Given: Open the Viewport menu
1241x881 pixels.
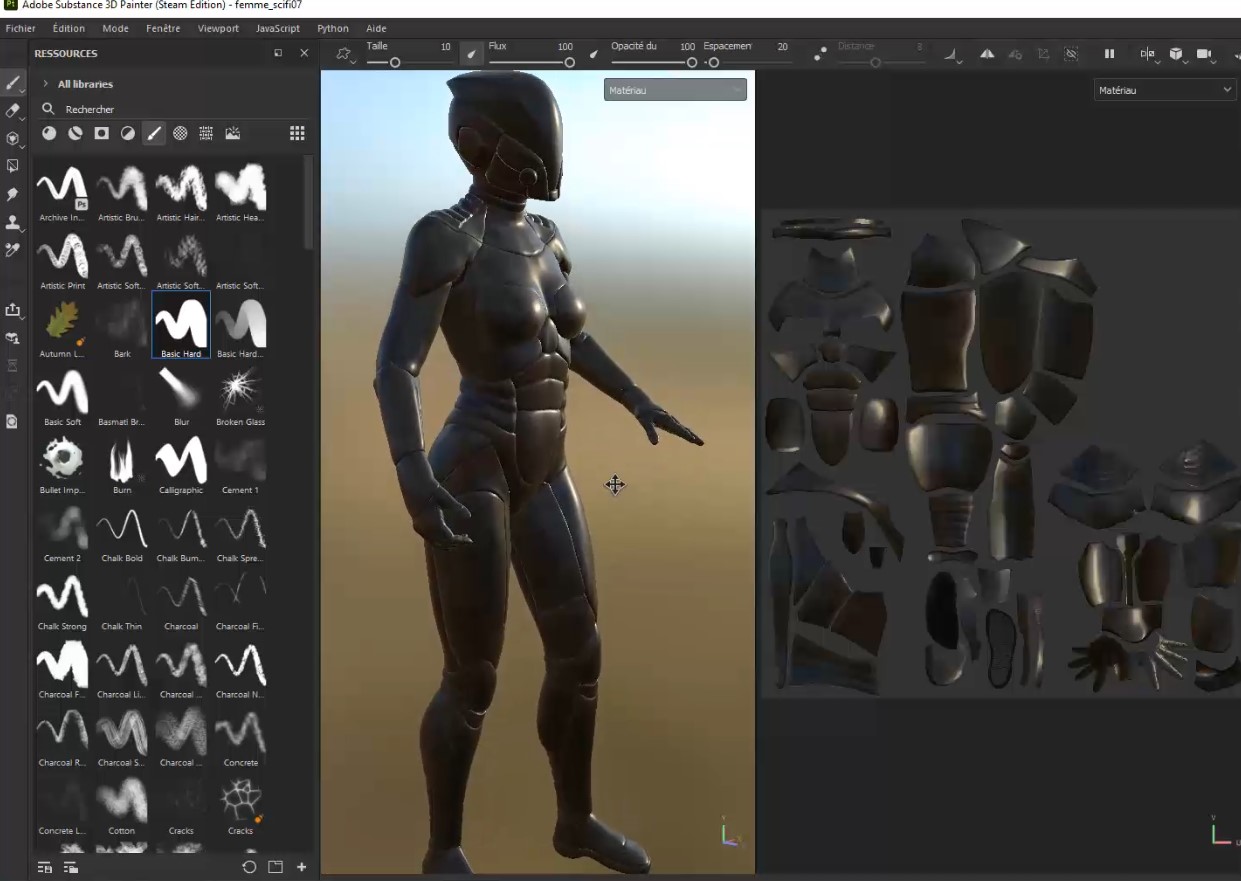Looking at the screenshot, I should point(218,28).
